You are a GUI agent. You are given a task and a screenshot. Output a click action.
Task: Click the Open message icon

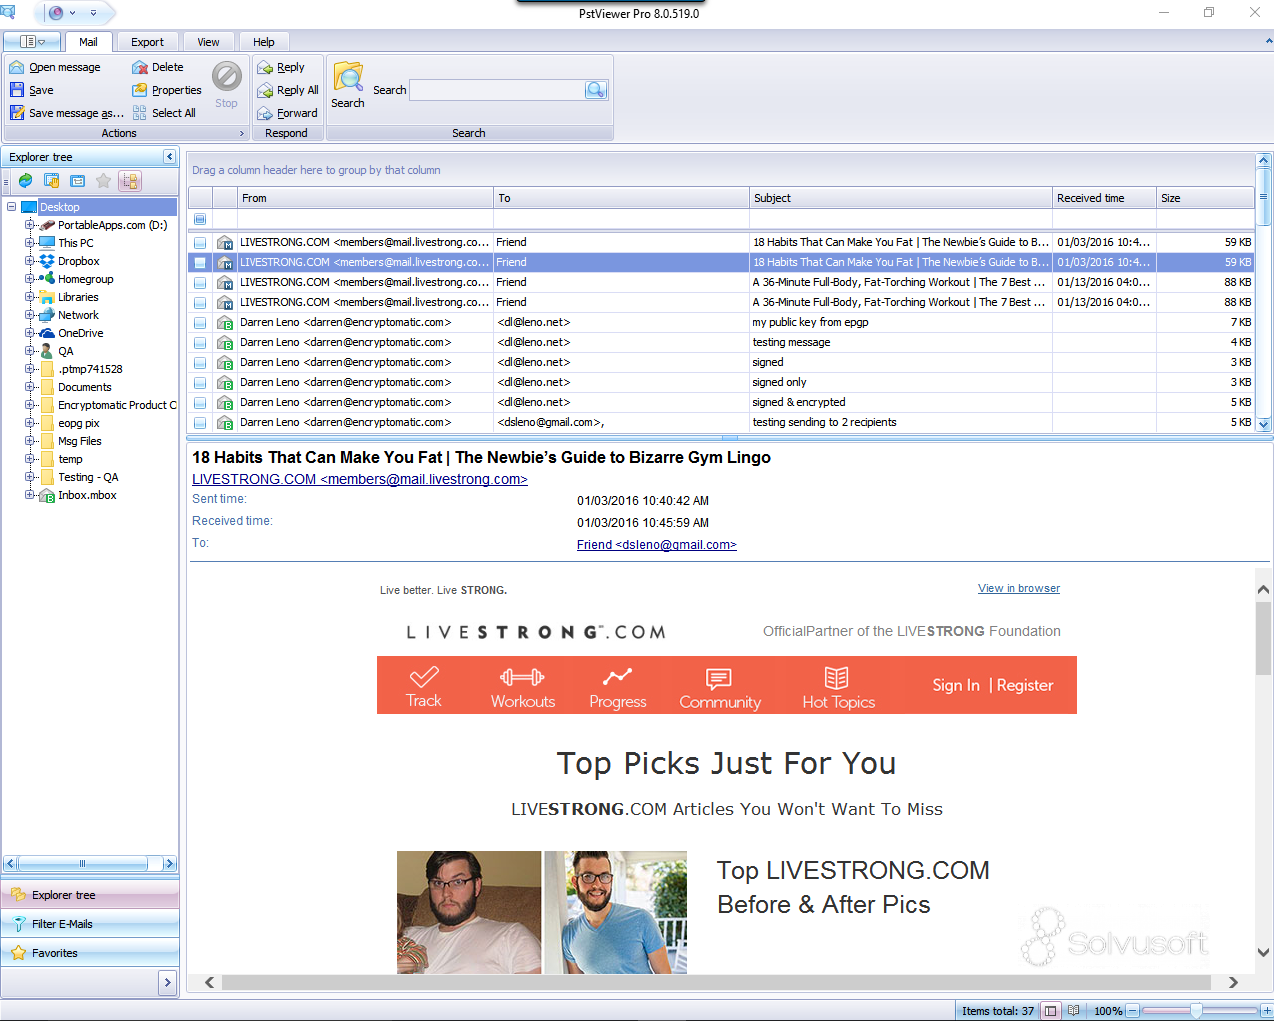click(16, 67)
